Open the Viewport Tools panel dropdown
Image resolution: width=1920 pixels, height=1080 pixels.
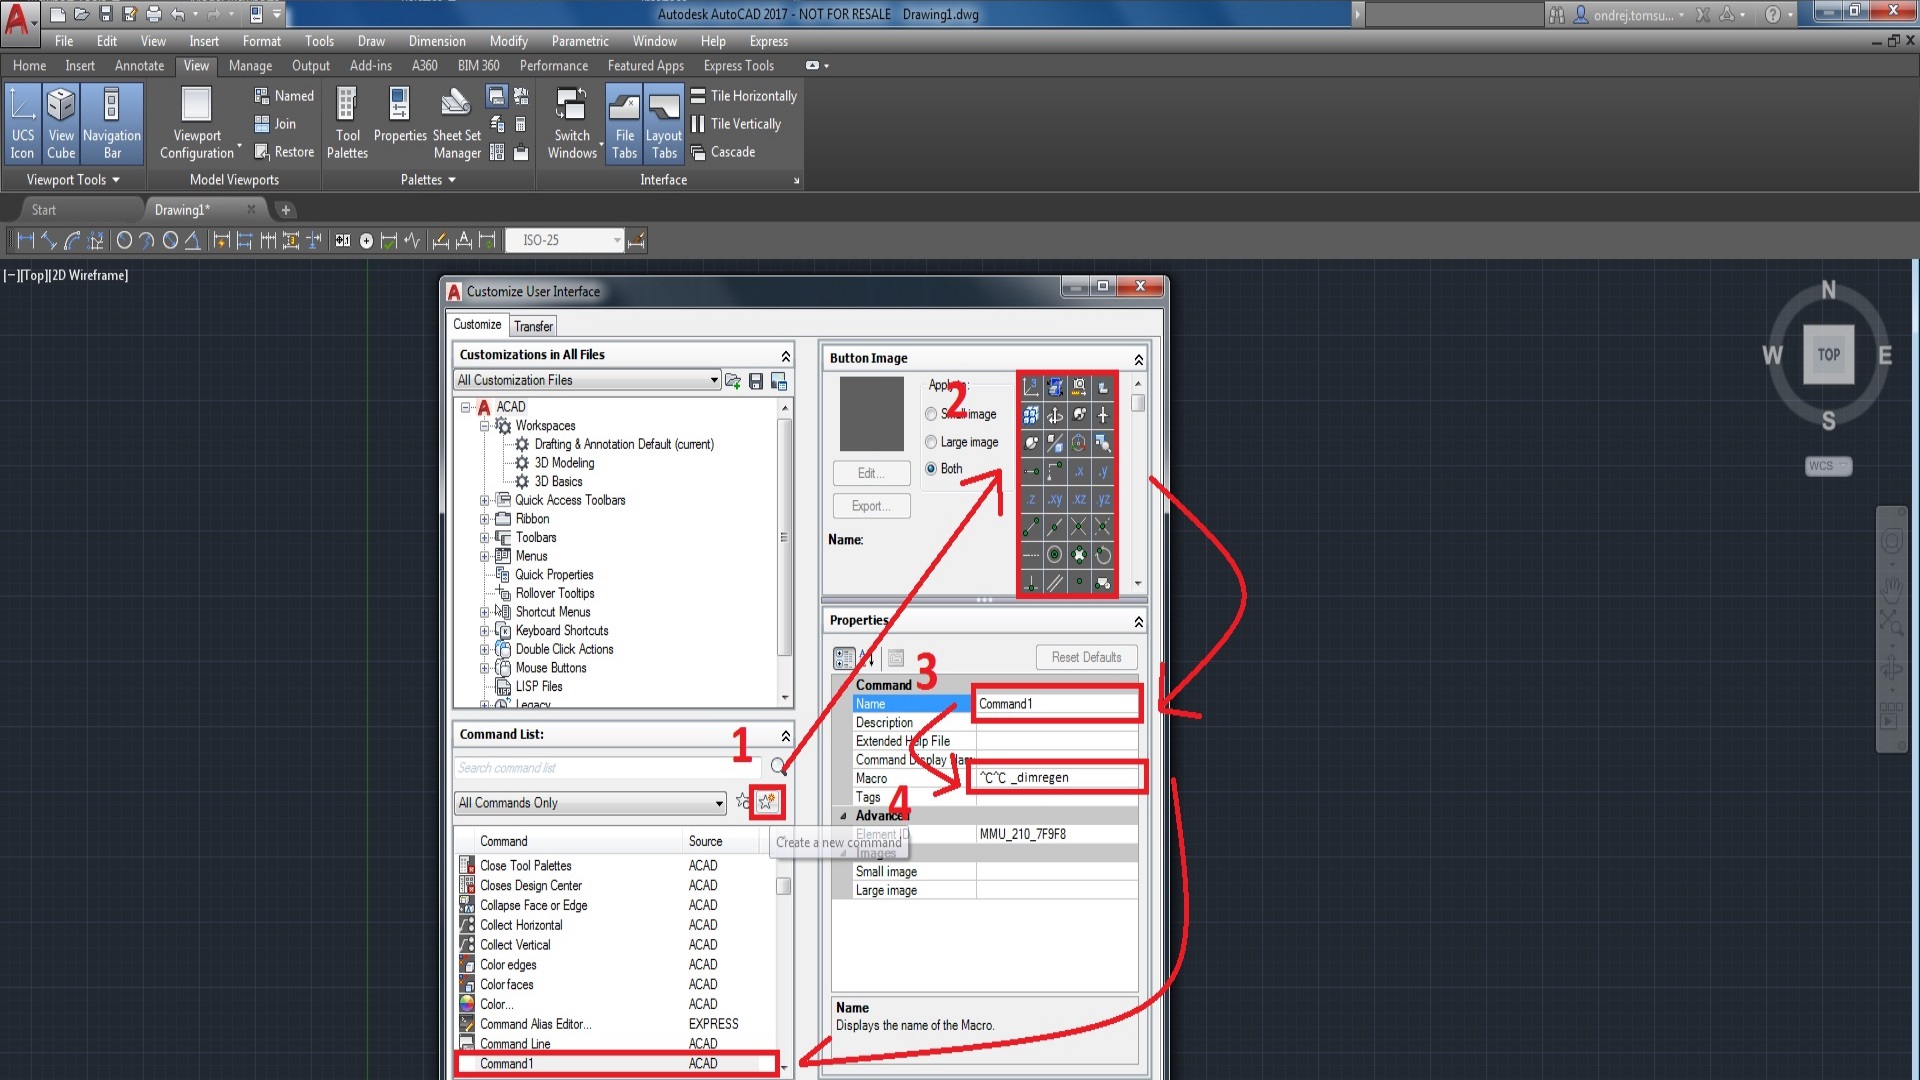[x=73, y=180]
